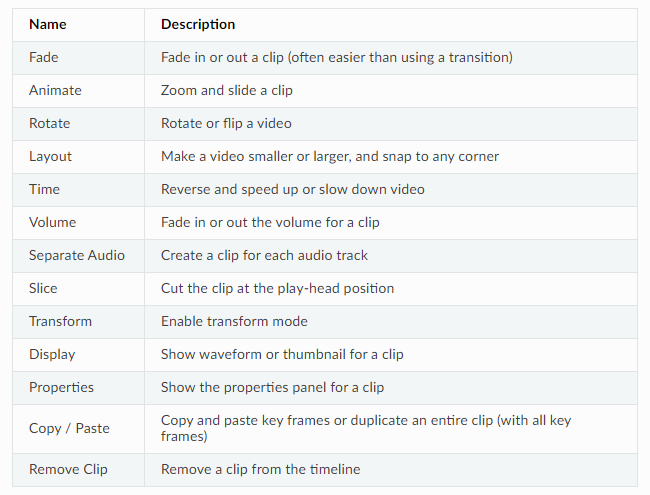
Task: Click the 'Zoom and slide a clip' description
Action: pyautogui.click(x=227, y=90)
